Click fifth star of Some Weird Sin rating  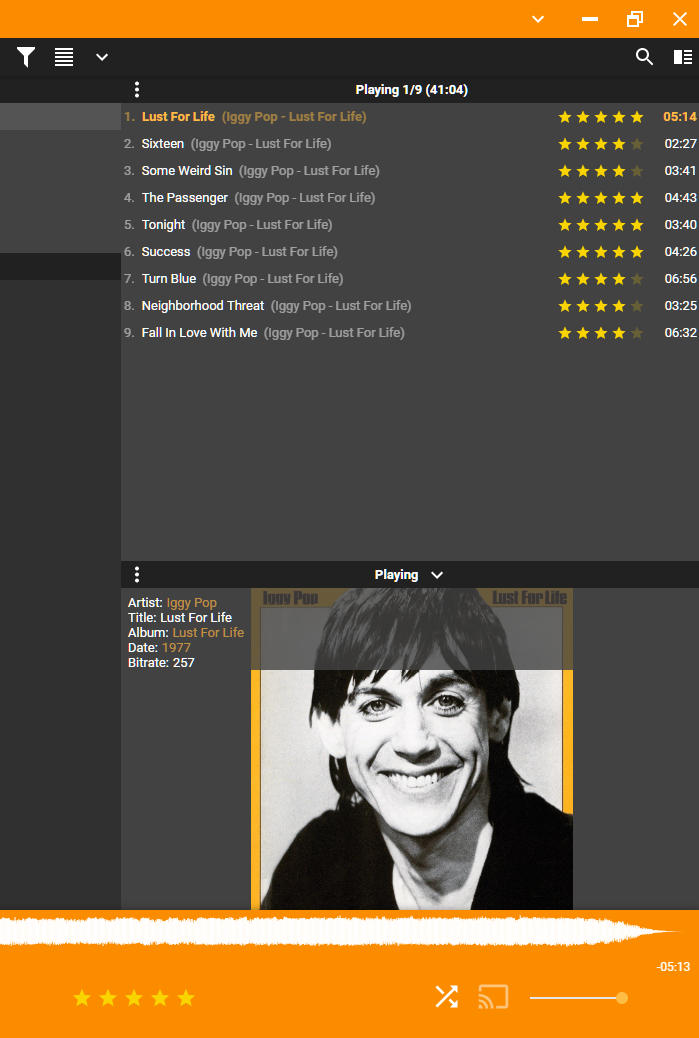(x=637, y=171)
